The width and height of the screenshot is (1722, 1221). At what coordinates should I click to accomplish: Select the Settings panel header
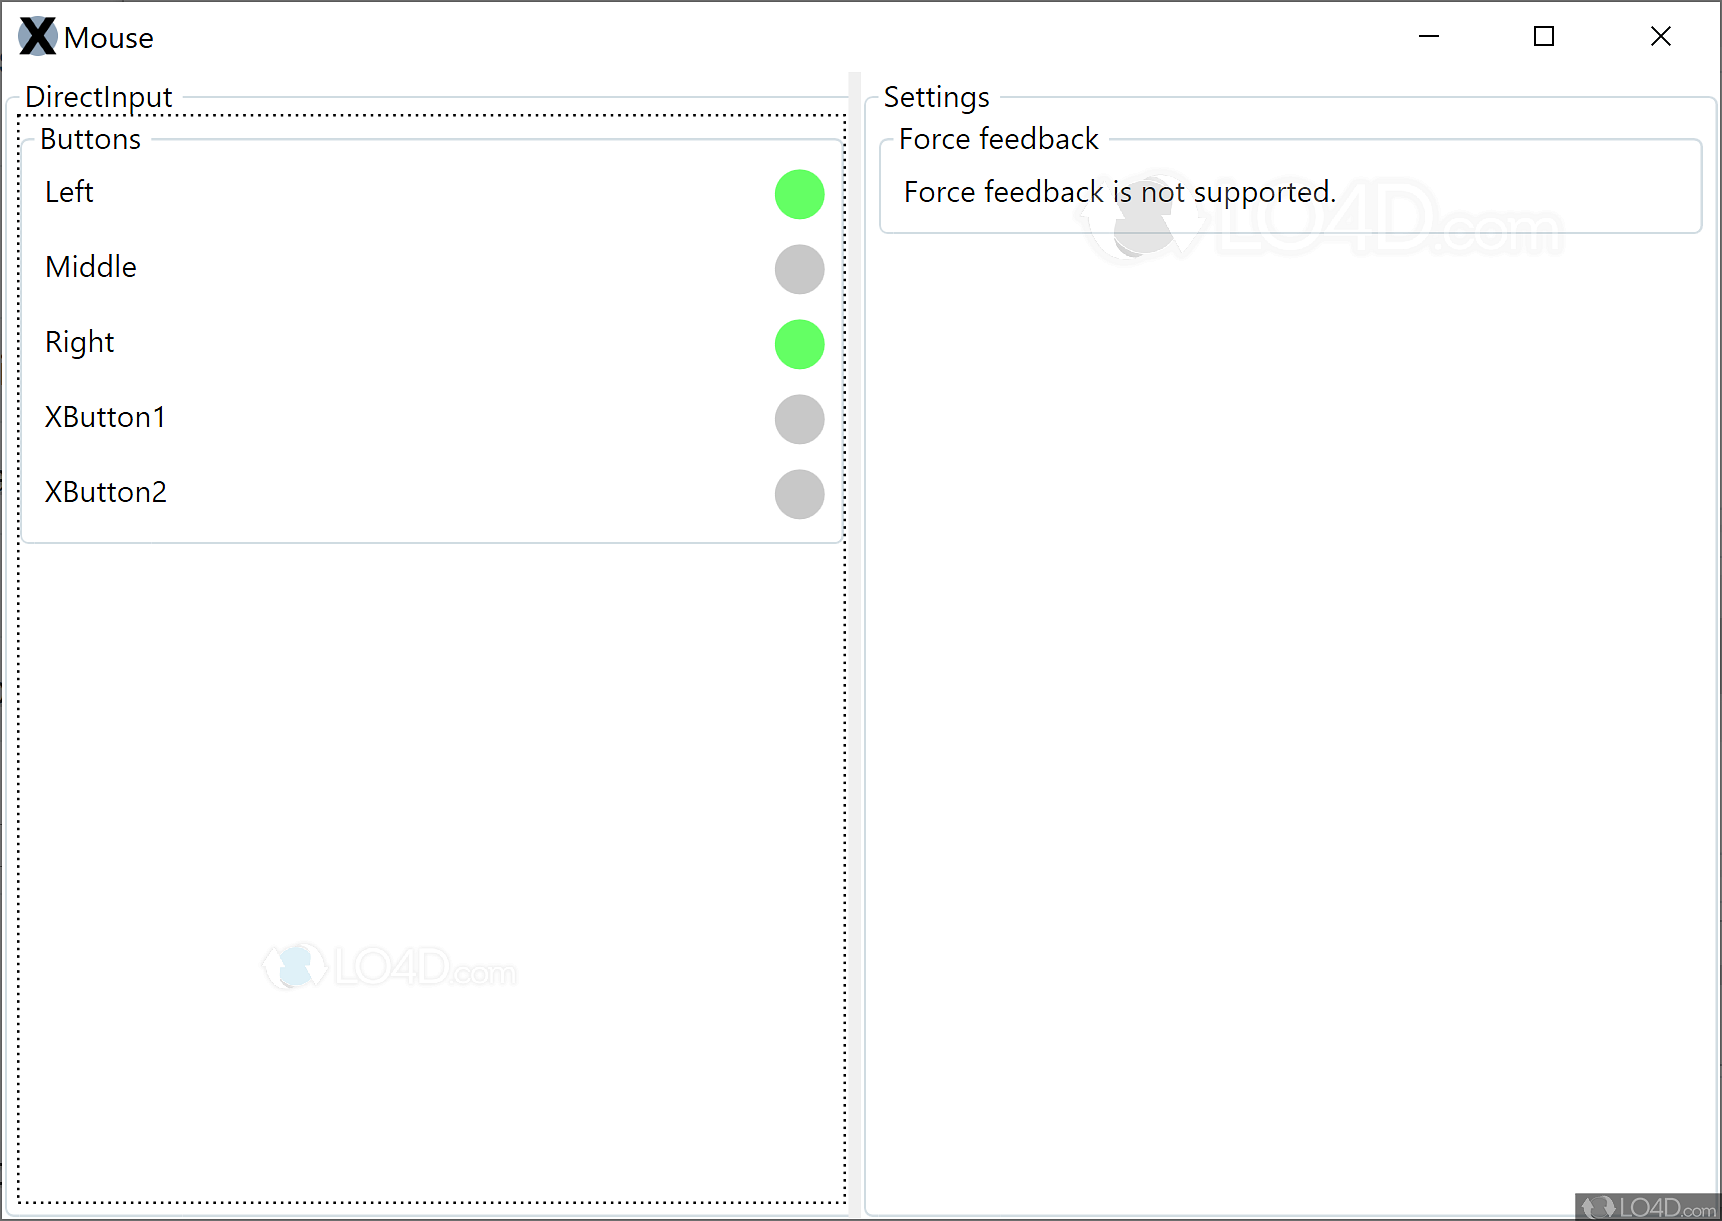[936, 97]
